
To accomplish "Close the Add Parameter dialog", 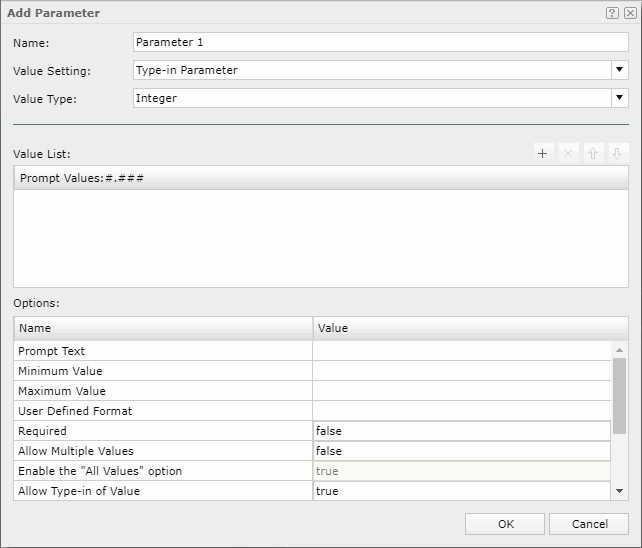I will coord(629,13).
